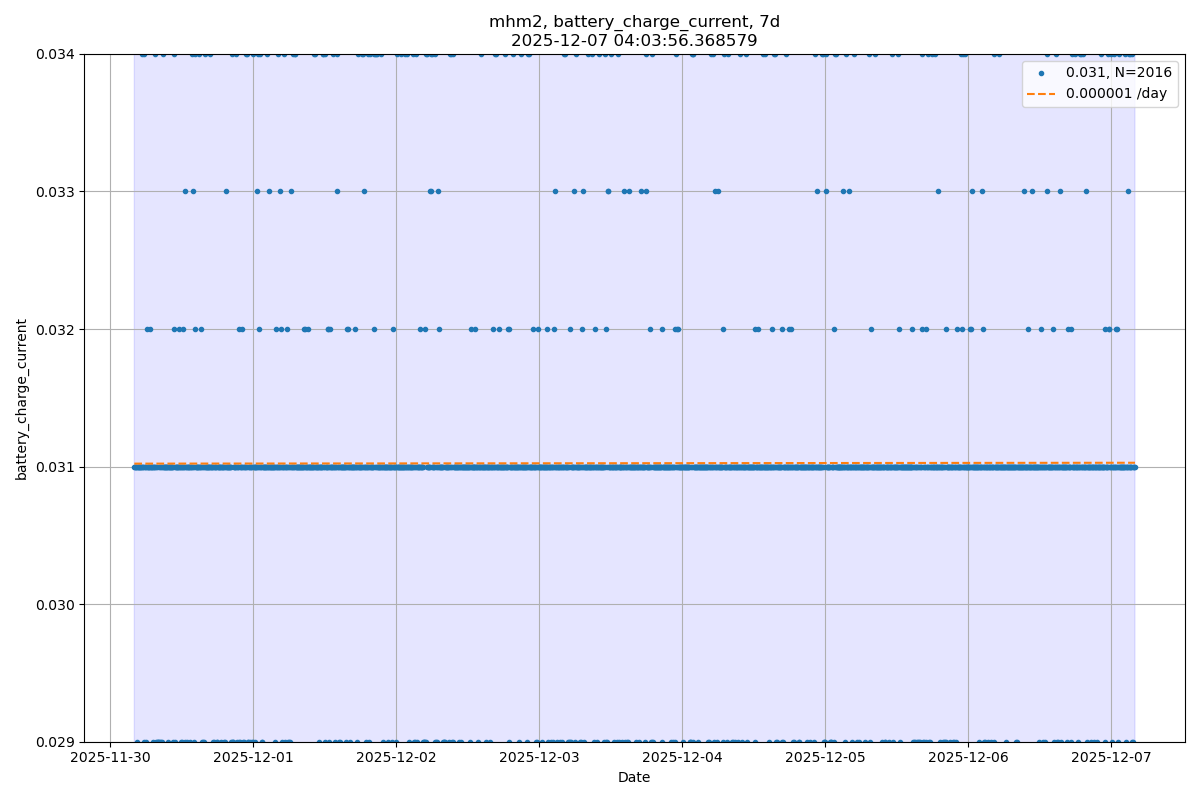Click the blue dot marker in the legend
This screenshot has height=800, width=1200.
[1041, 73]
